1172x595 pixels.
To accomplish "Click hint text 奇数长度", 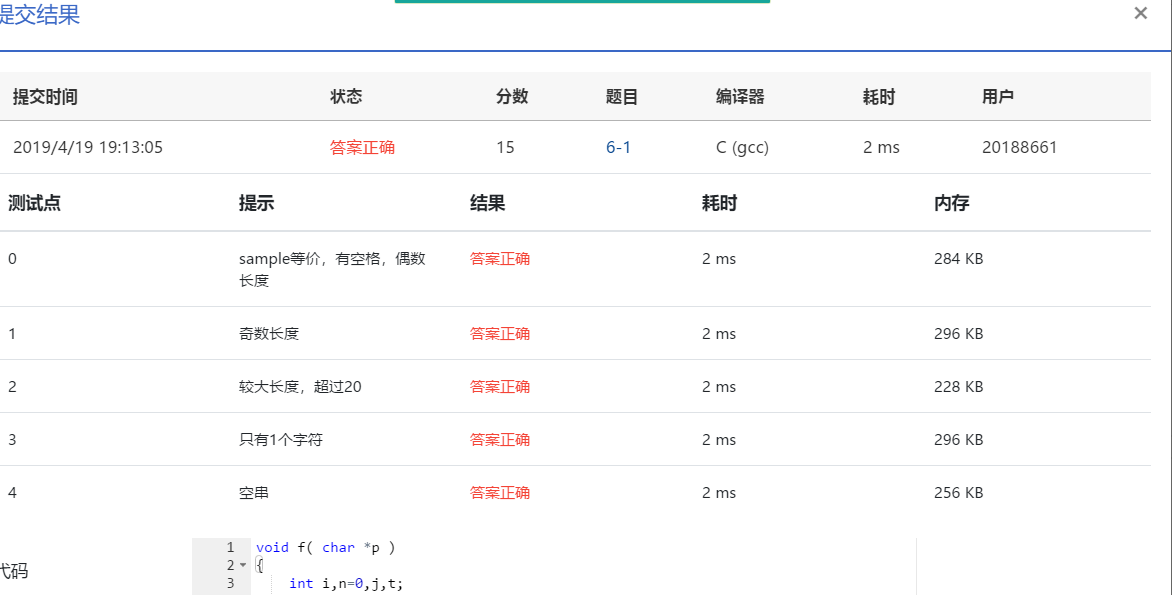I will [269, 333].
